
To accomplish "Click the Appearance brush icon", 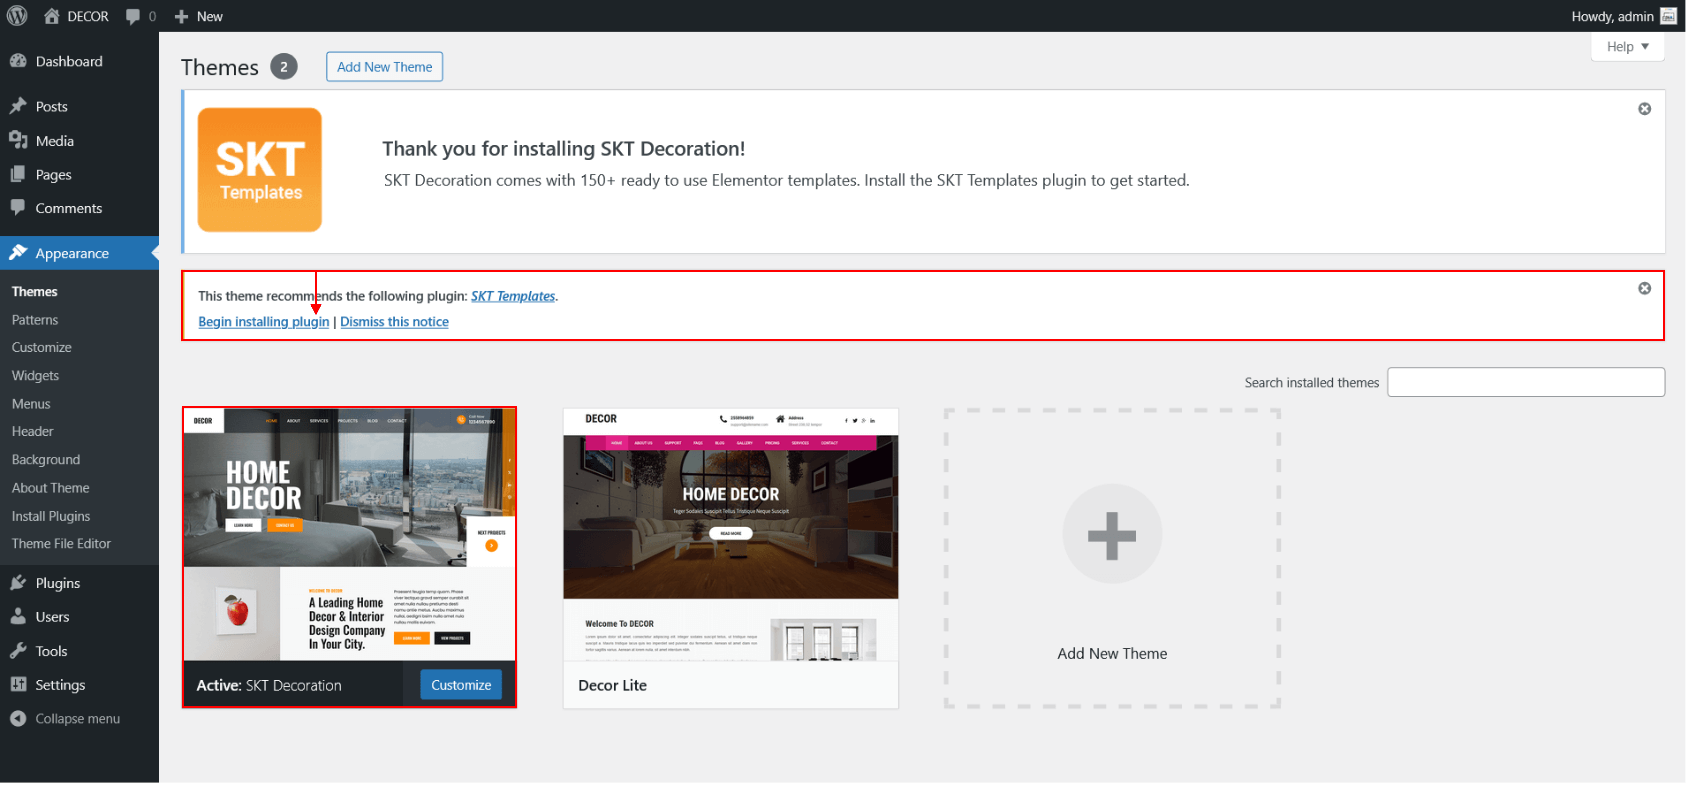I will [x=18, y=253].
